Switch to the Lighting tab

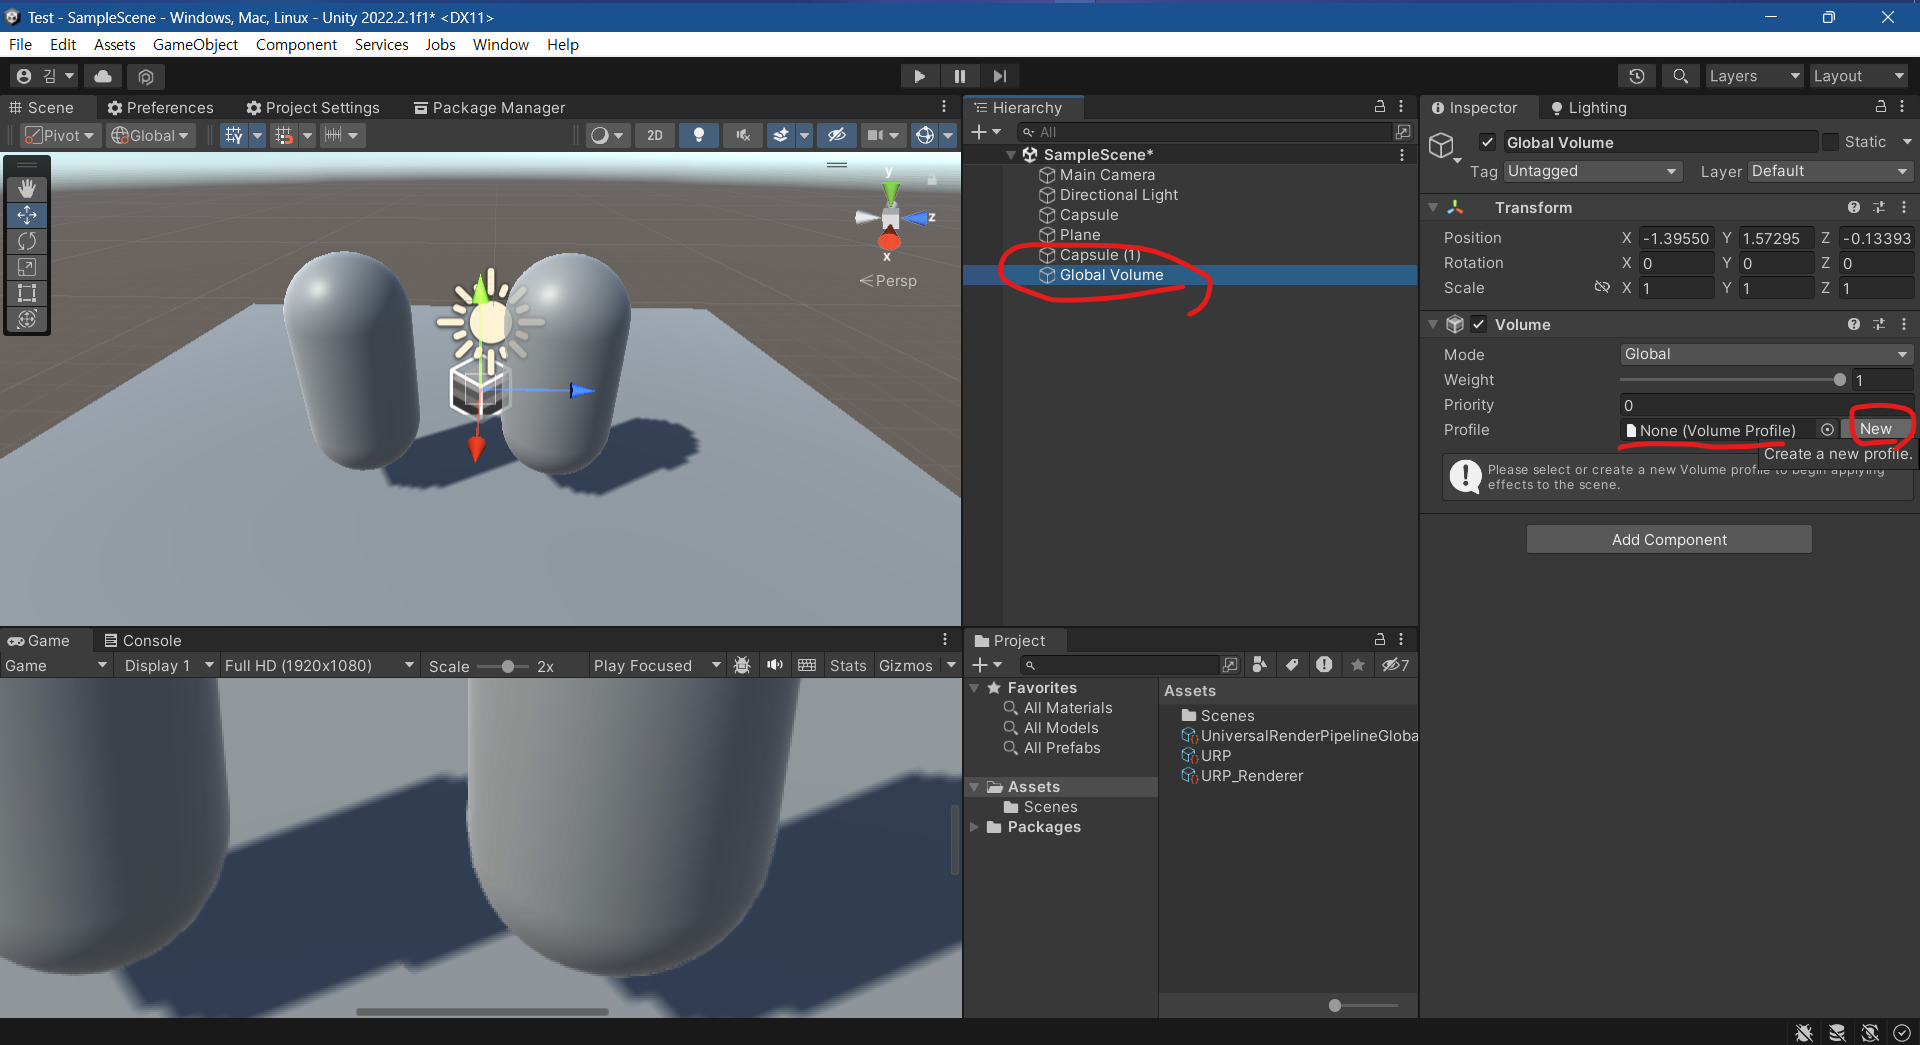point(1588,108)
